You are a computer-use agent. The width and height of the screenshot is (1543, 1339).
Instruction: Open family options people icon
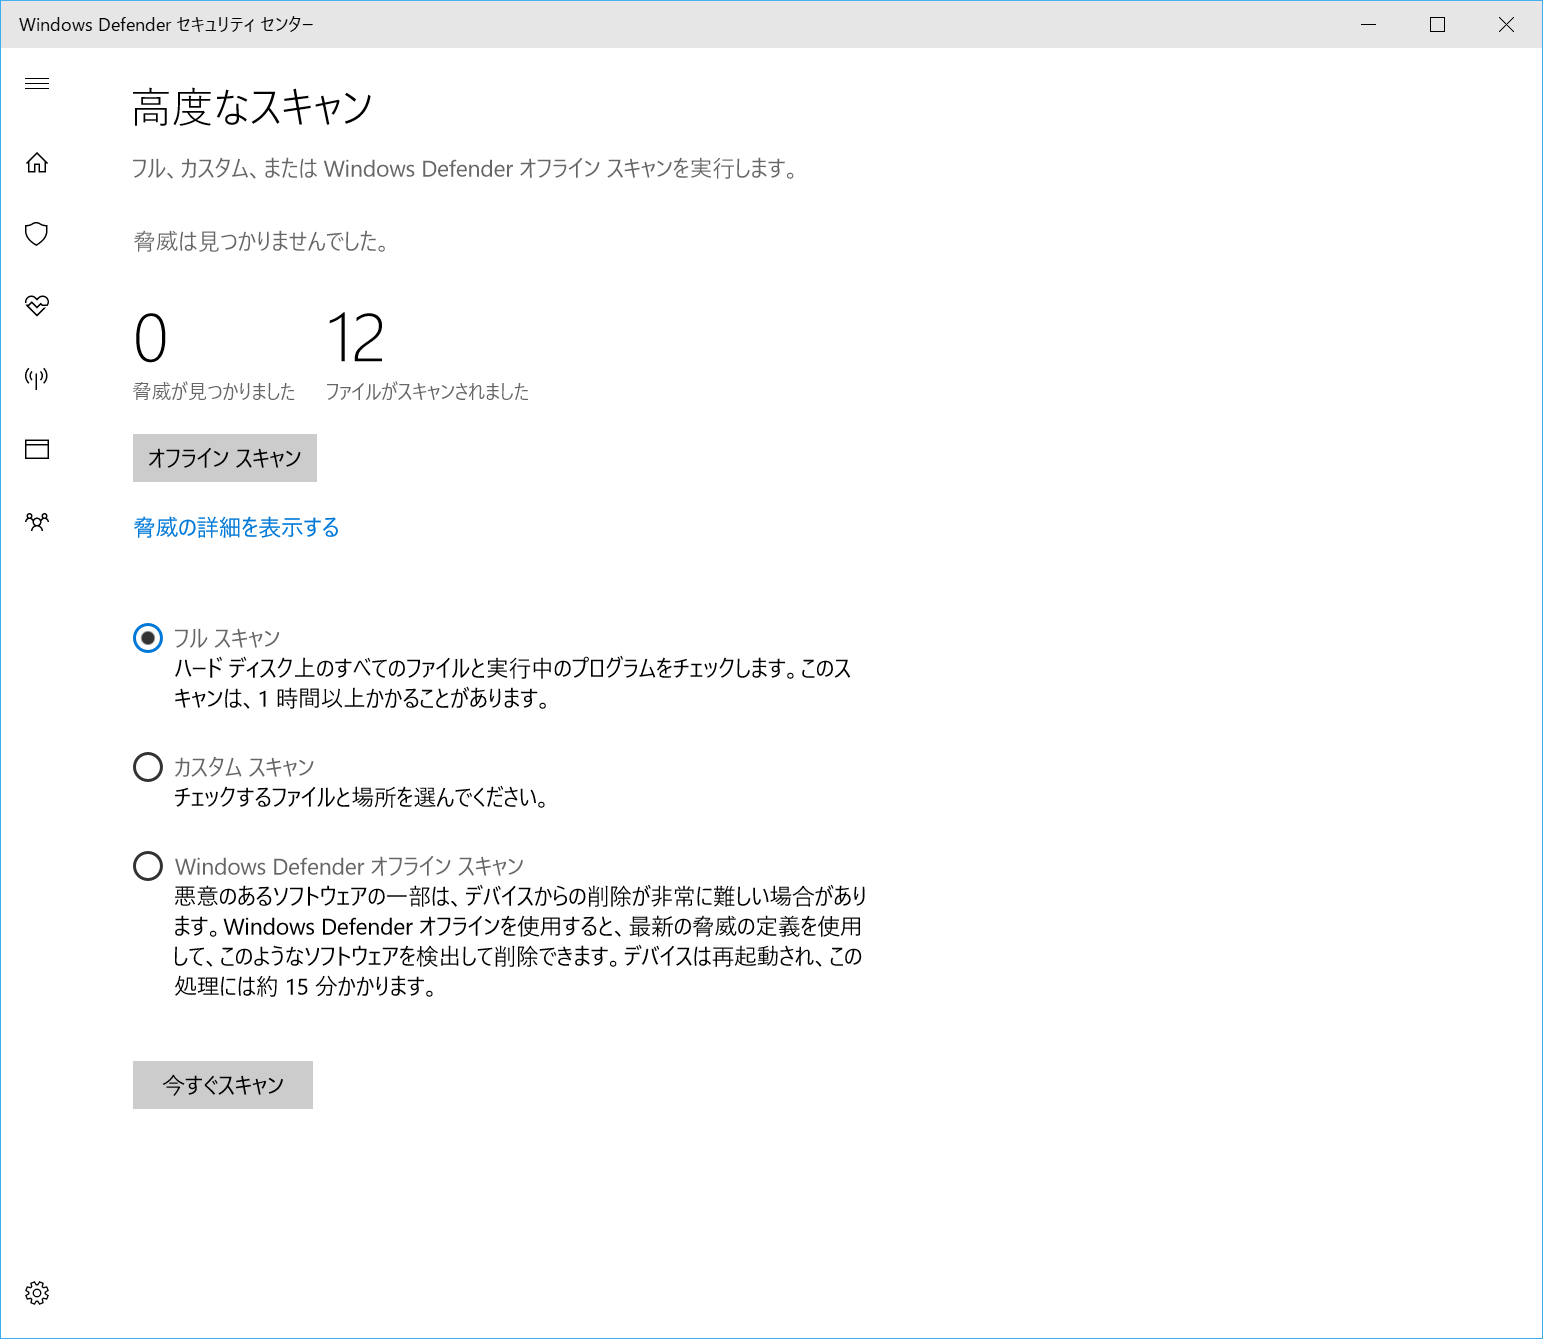coord(37,521)
